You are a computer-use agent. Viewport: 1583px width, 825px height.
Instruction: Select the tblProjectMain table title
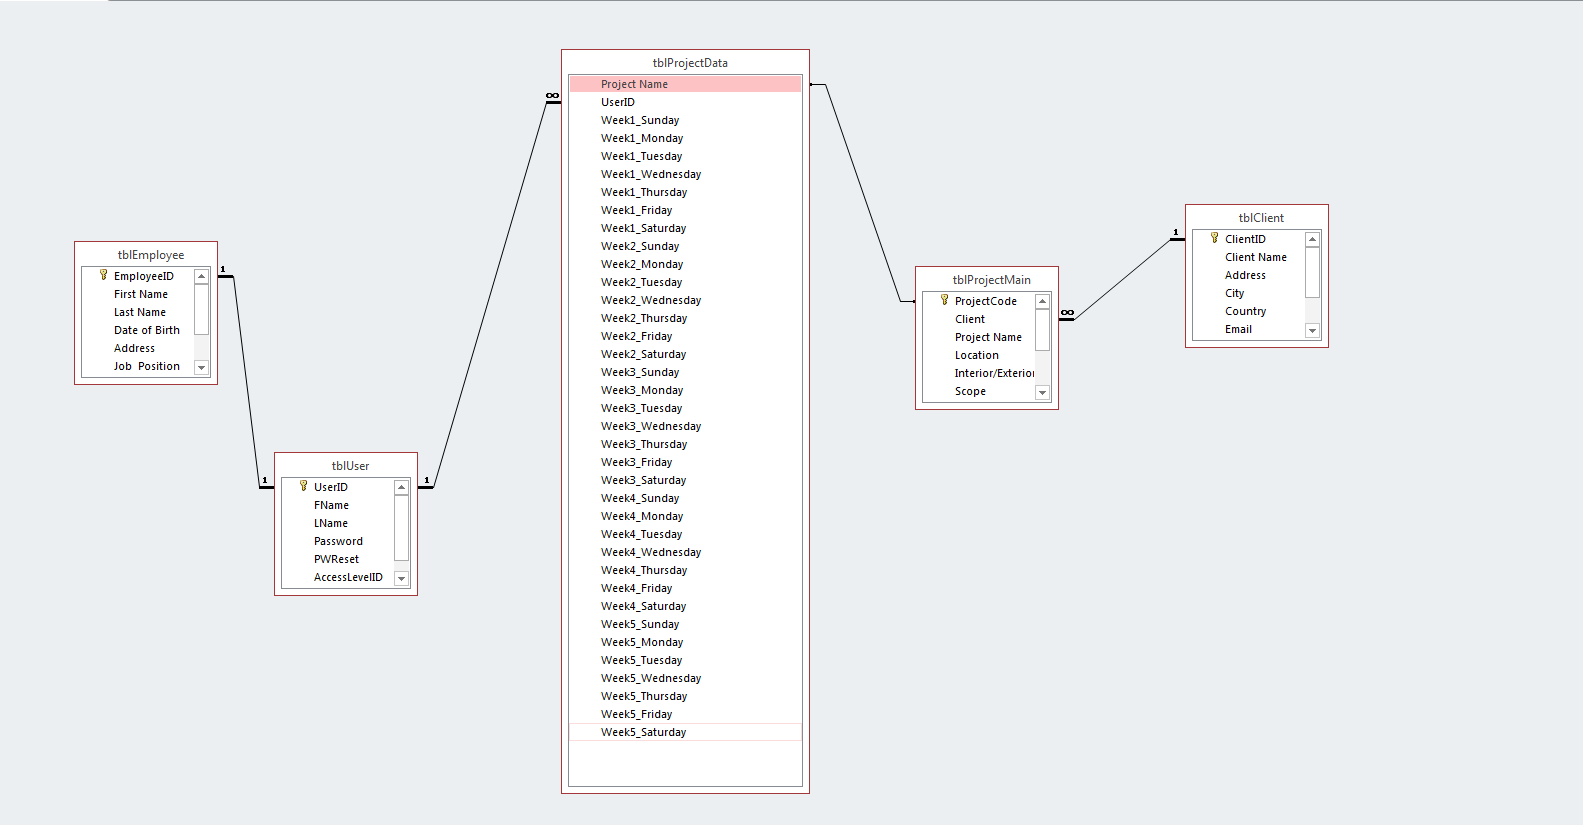click(991, 280)
